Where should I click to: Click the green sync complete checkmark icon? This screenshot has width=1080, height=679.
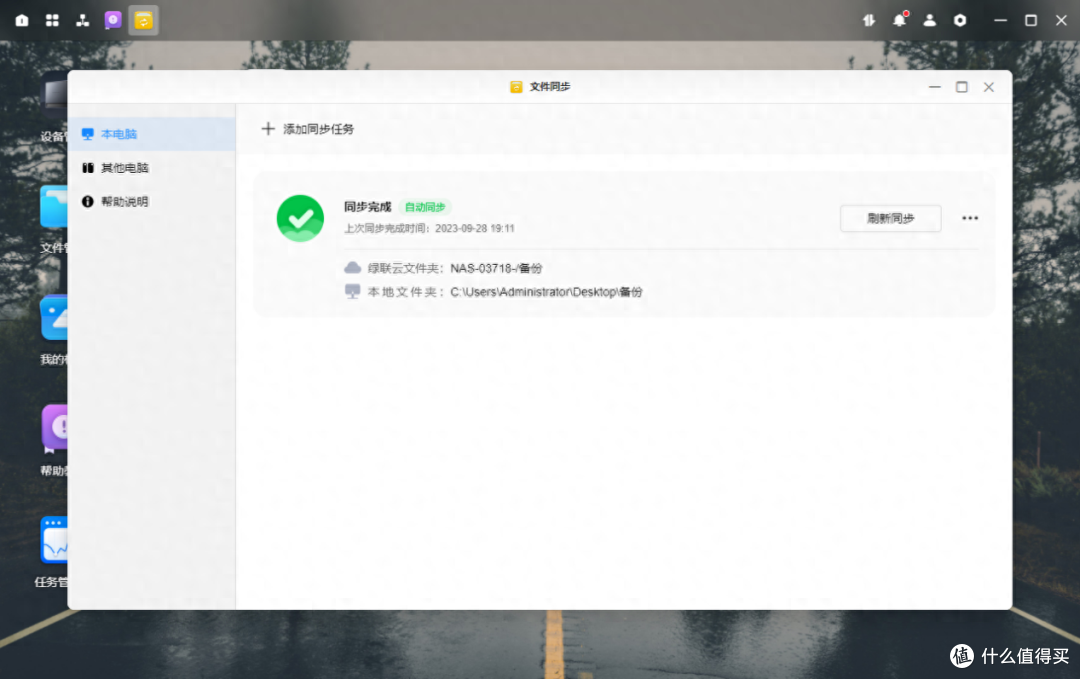(300, 218)
